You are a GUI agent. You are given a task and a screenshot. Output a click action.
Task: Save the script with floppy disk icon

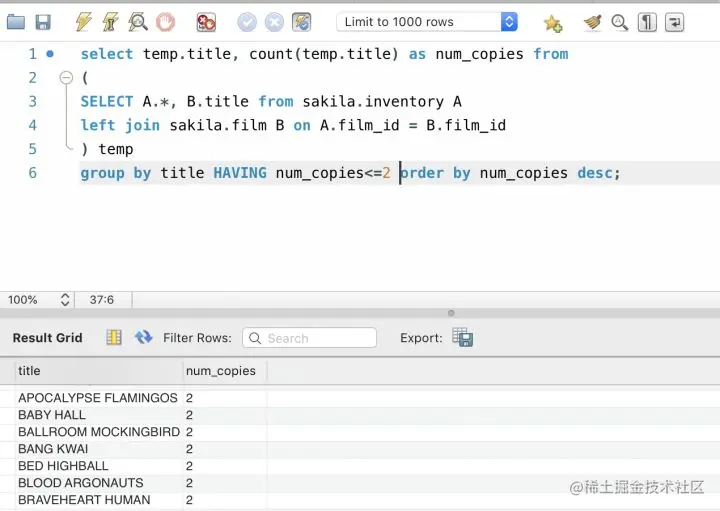(x=43, y=22)
